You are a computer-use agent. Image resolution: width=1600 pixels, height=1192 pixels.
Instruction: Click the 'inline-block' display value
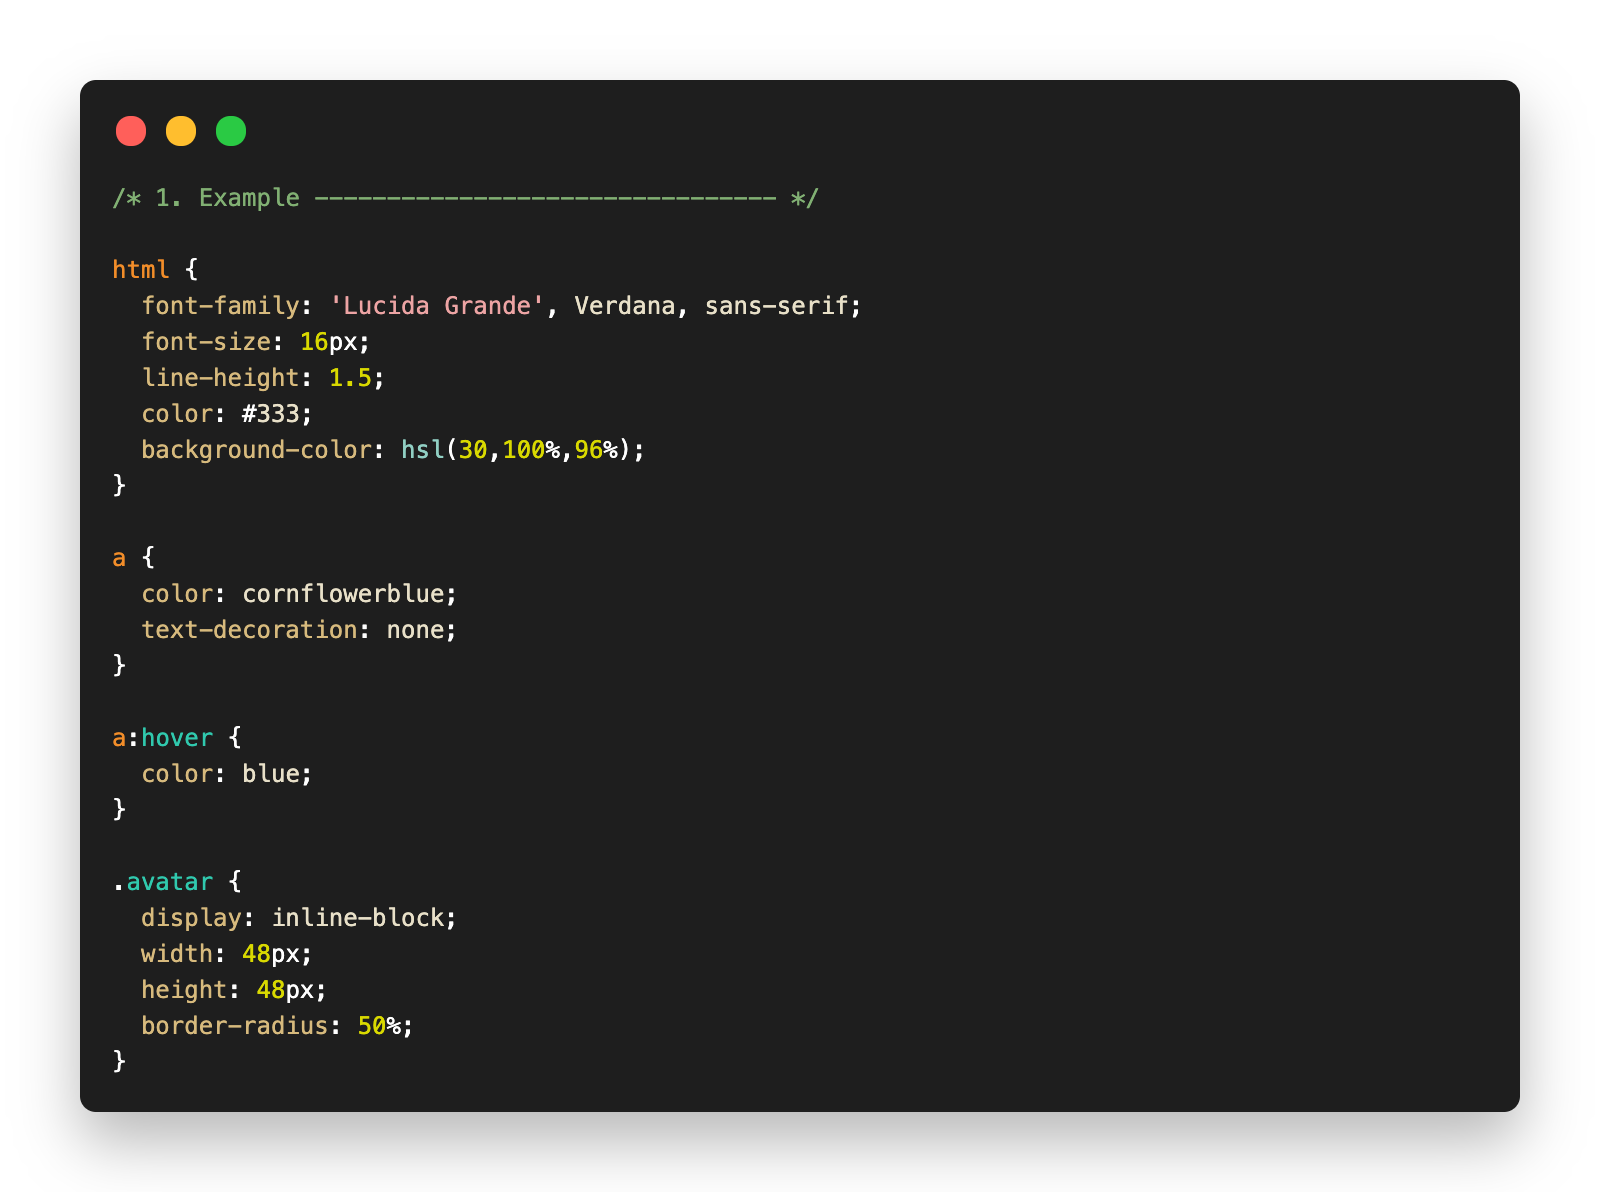tap(358, 917)
